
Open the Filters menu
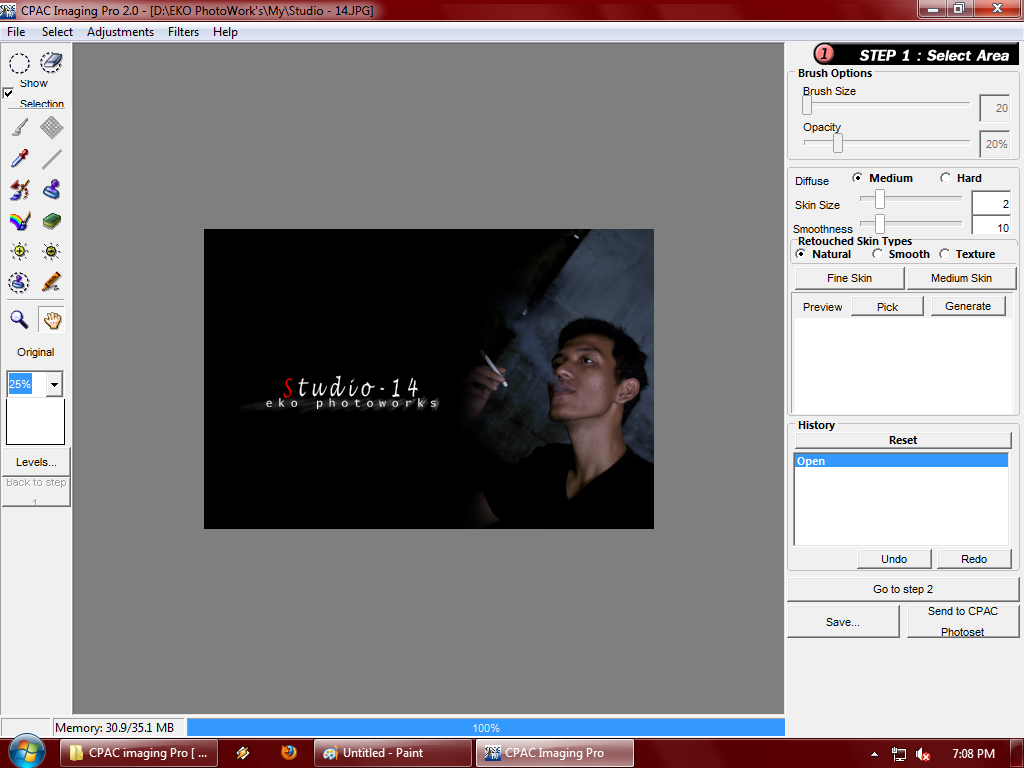(x=183, y=31)
